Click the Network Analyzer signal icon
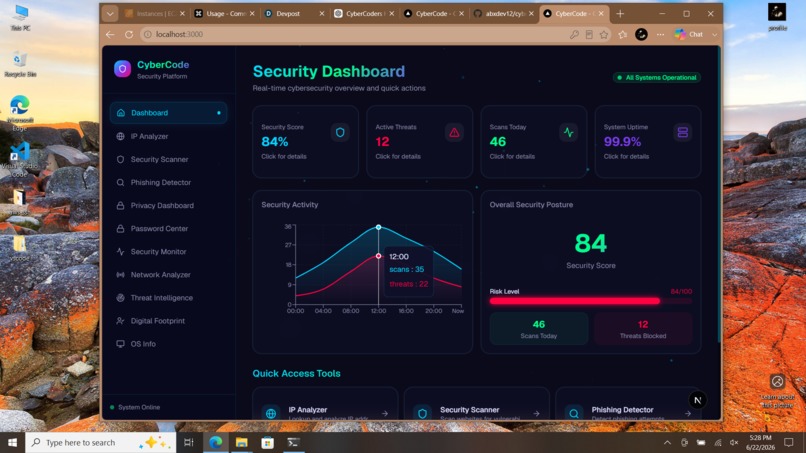This screenshot has height=453, width=806. click(x=120, y=275)
